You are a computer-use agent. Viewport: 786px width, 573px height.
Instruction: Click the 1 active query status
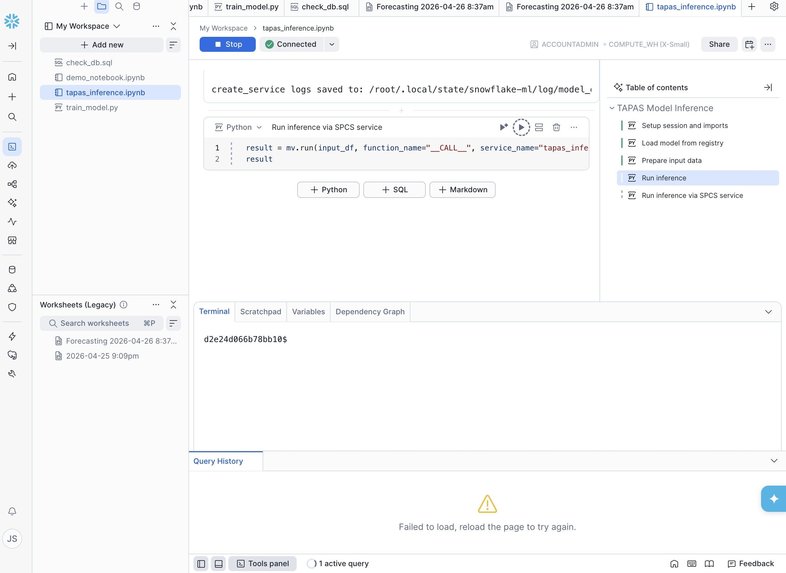coord(338,564)
